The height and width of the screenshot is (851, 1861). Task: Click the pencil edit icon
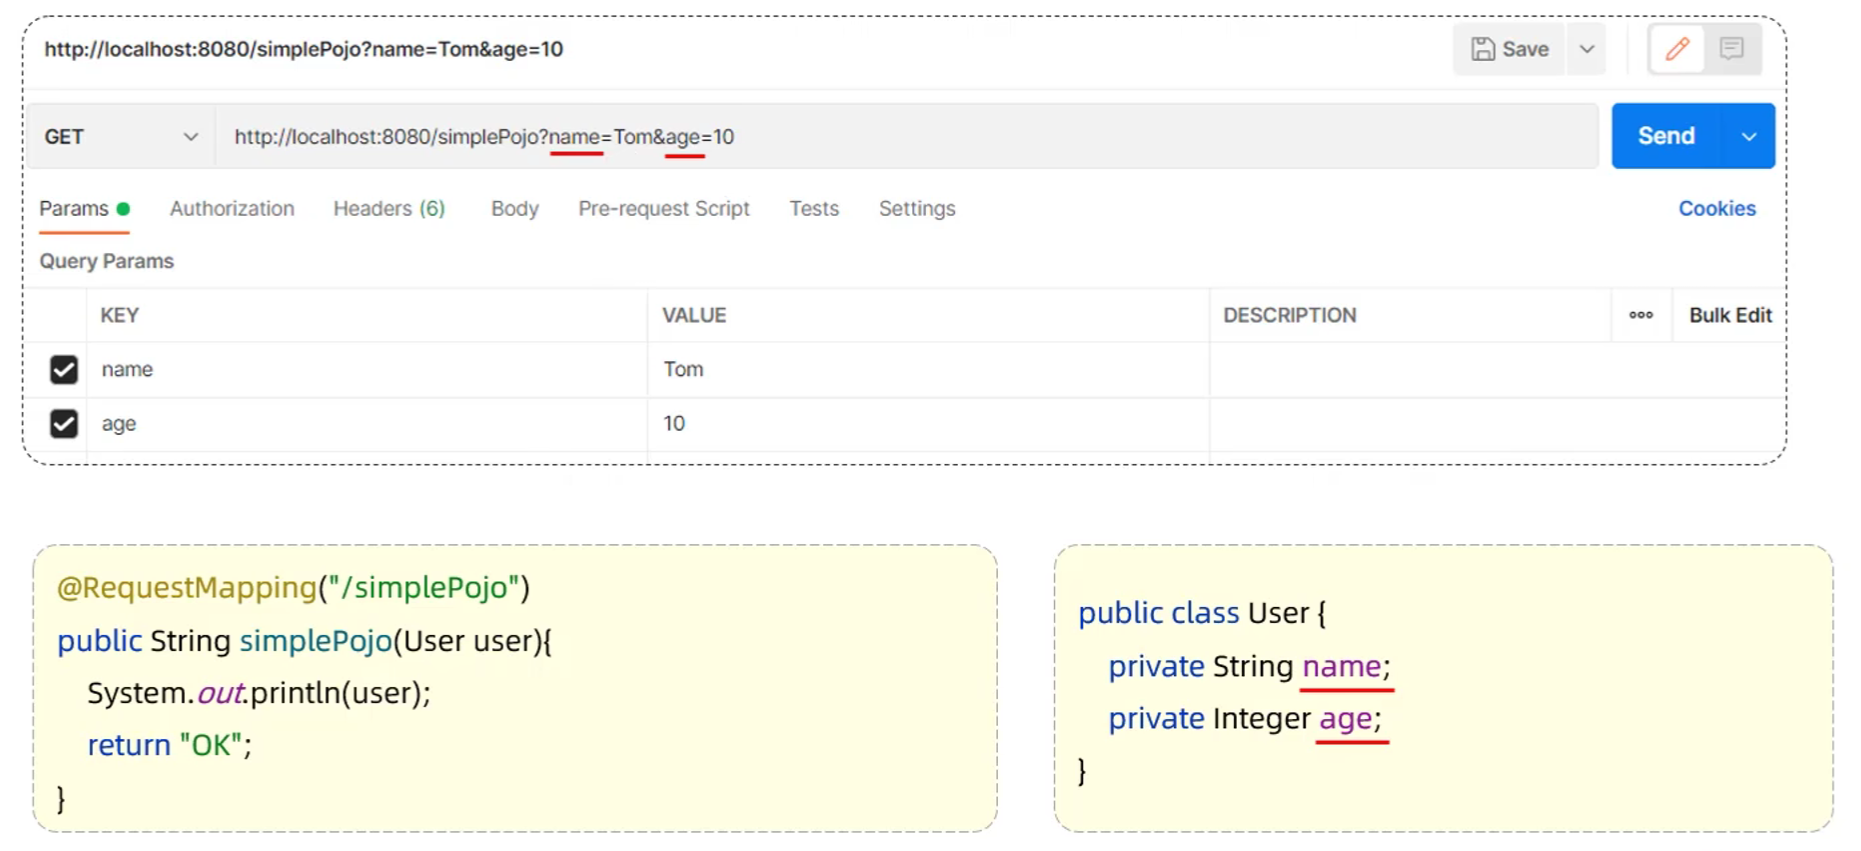(x=1677, y=49)
